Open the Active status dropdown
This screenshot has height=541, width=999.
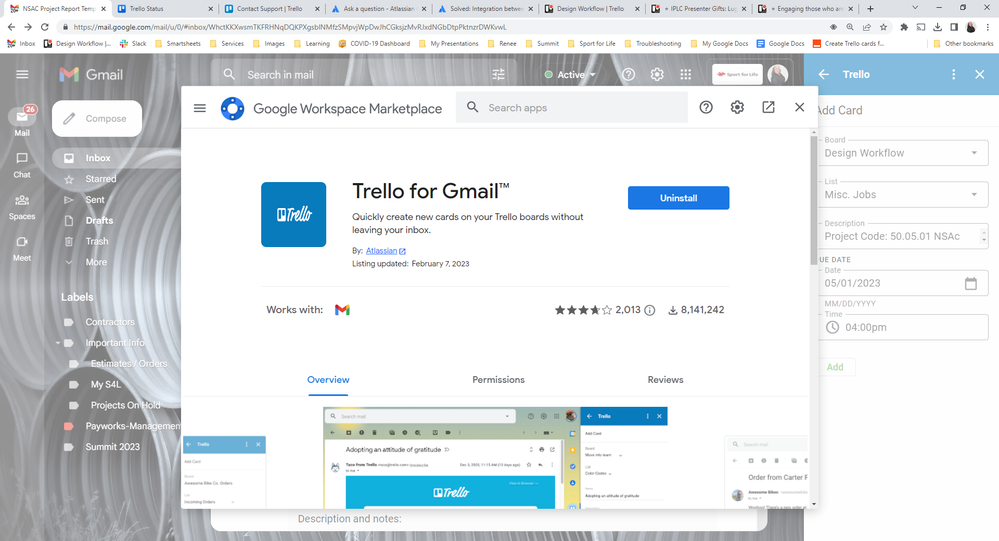coord(570,75)
